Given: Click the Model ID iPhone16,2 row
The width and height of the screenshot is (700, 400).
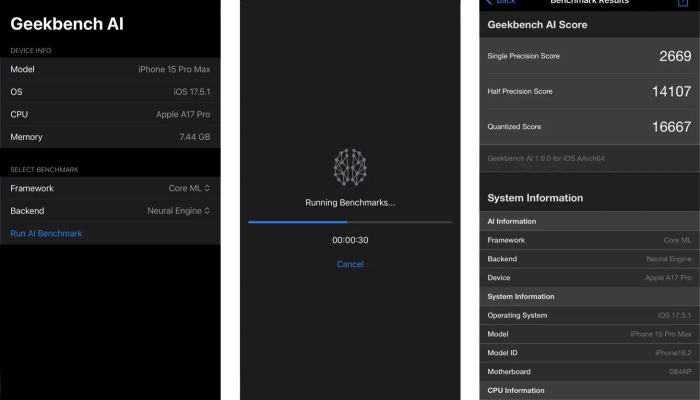Looking at the screenshot, I should point(589,353).
